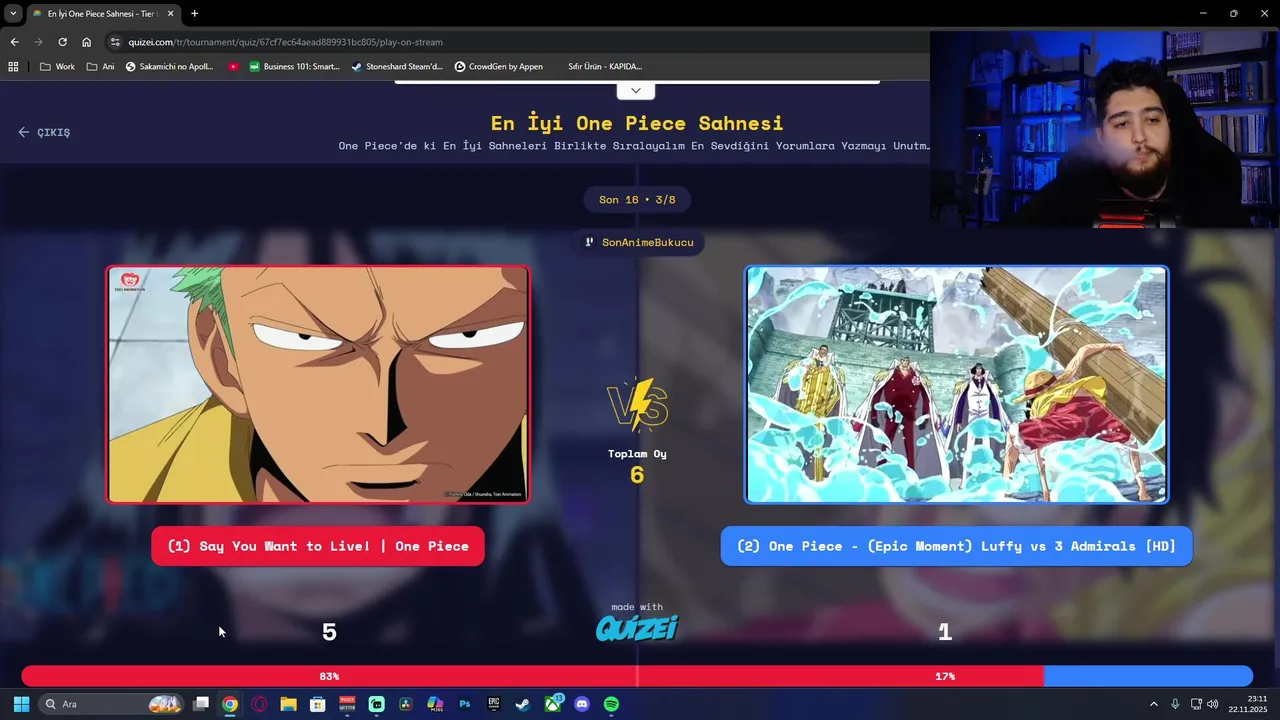View site information icon in address bar
This screenshot has width=1280, height=720.
115,42
